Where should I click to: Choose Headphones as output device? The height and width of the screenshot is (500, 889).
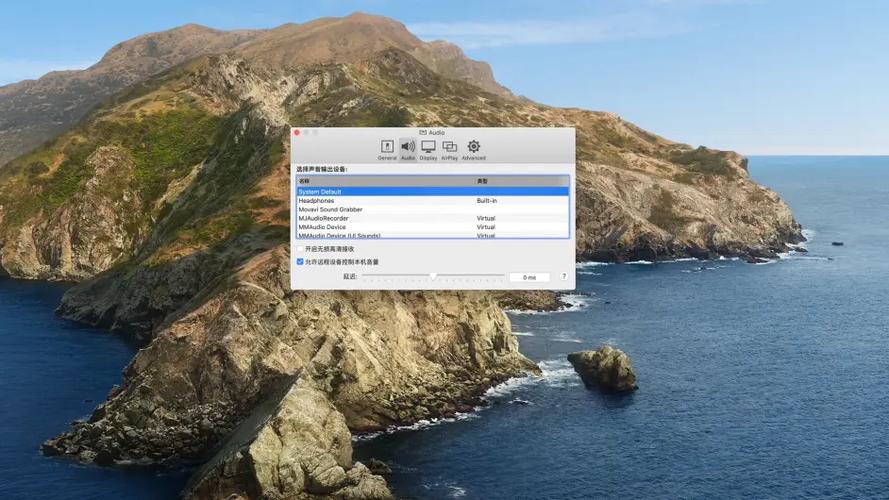coord(433,201)
